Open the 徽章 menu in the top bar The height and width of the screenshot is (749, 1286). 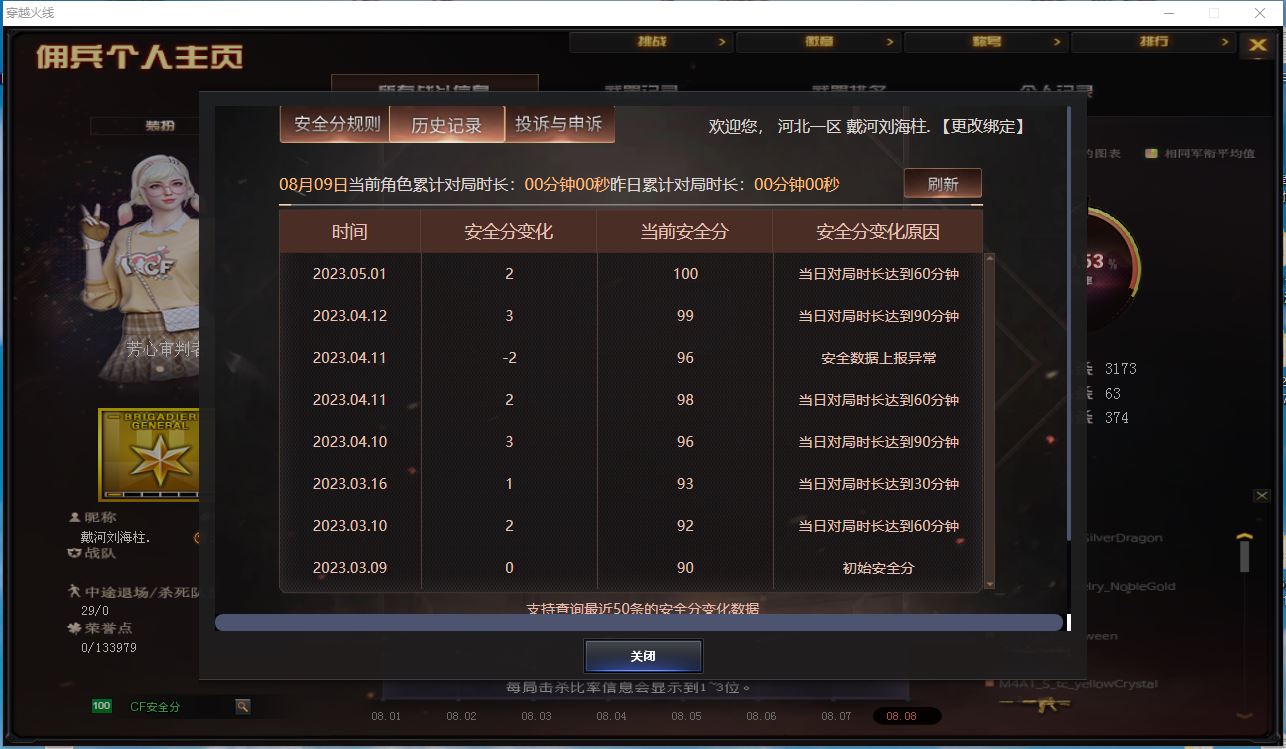click(x=818, y=42)
